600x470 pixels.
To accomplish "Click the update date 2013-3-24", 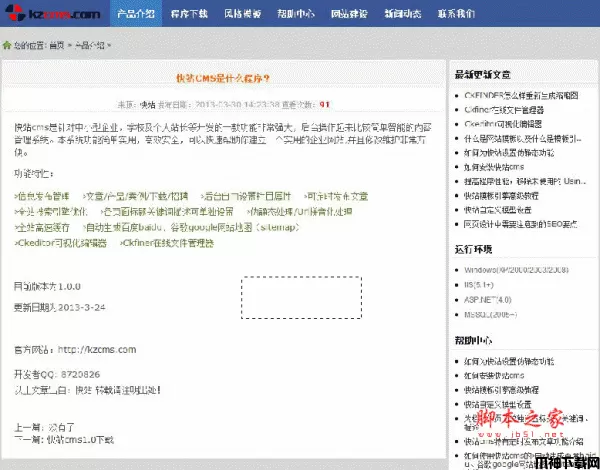I will click(x=82, y=307).
